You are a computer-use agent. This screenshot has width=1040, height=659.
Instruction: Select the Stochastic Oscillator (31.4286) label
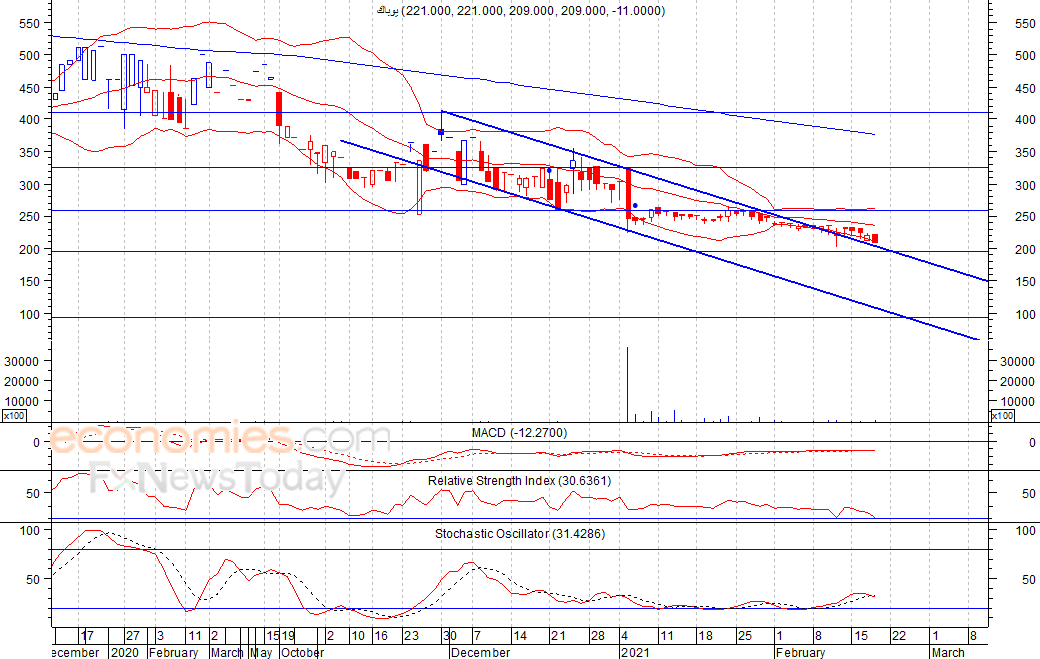(x=520, y=534)
